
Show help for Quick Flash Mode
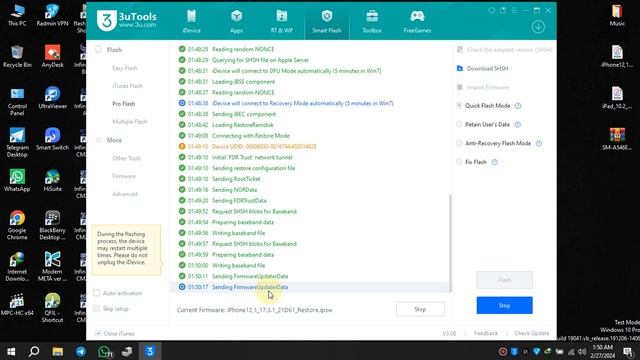pyautogui.click(x=518, y=106)
